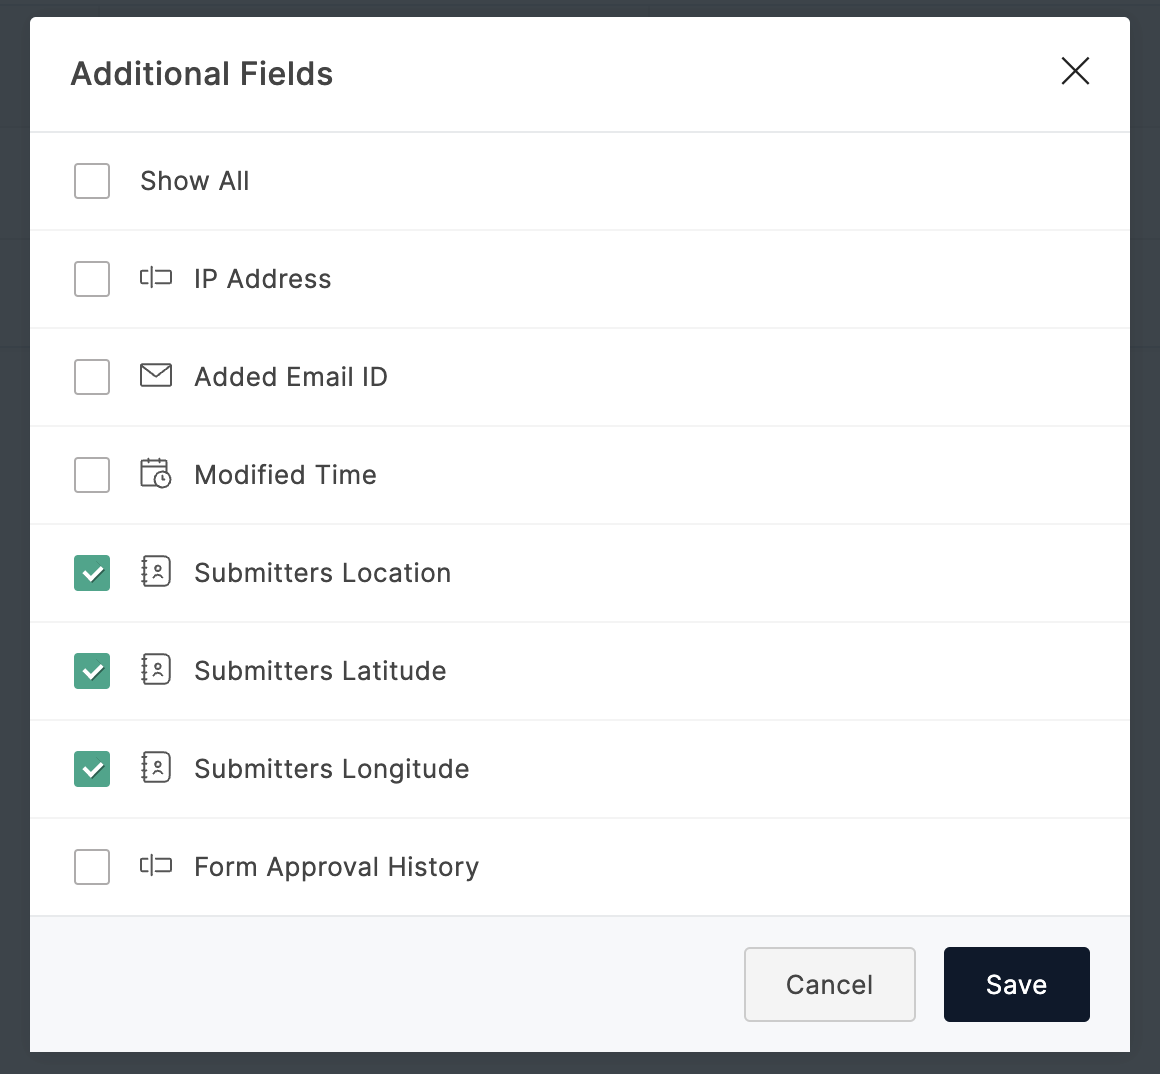Uncheck the Submitters Location checkbox
The height and width of the screenshot is (1074, 1160).
pos(92,573)
